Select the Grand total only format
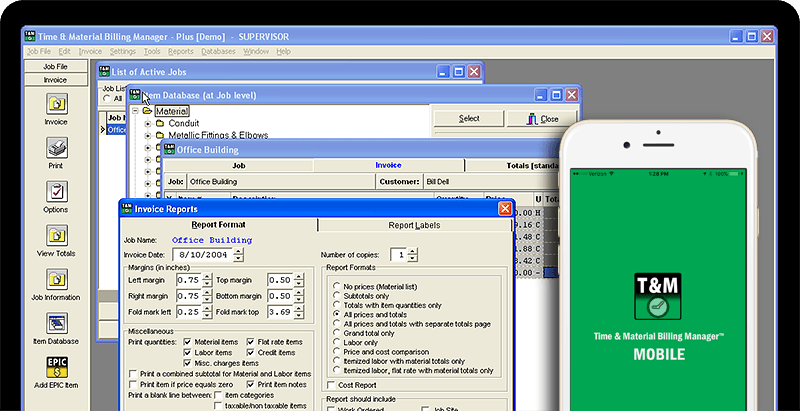Viewport: 800px width, 411px height. click(x=336, y=333)
